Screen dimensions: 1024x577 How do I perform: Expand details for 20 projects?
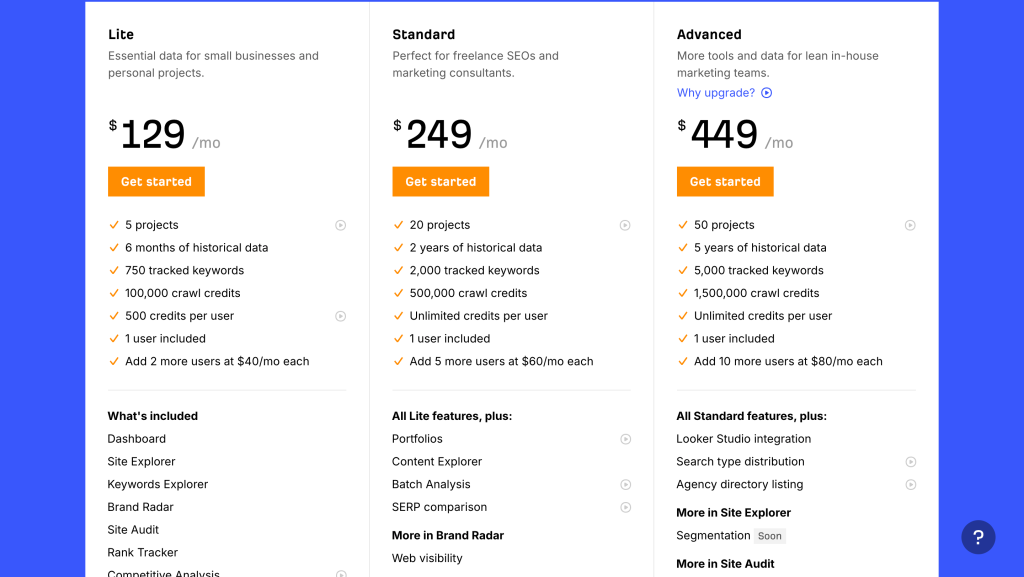click(625, 225)
